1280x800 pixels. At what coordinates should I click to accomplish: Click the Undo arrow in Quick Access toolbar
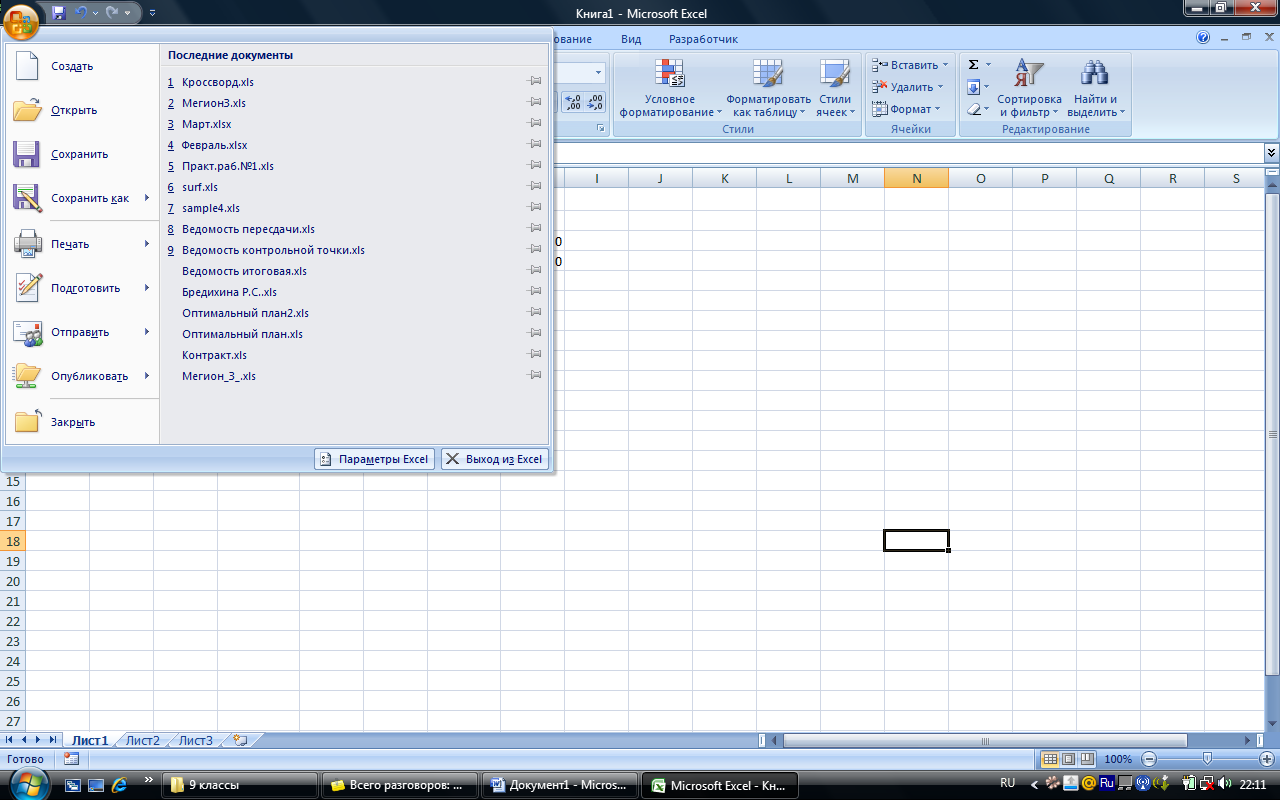pyautogui.click(x=82, y=13)
